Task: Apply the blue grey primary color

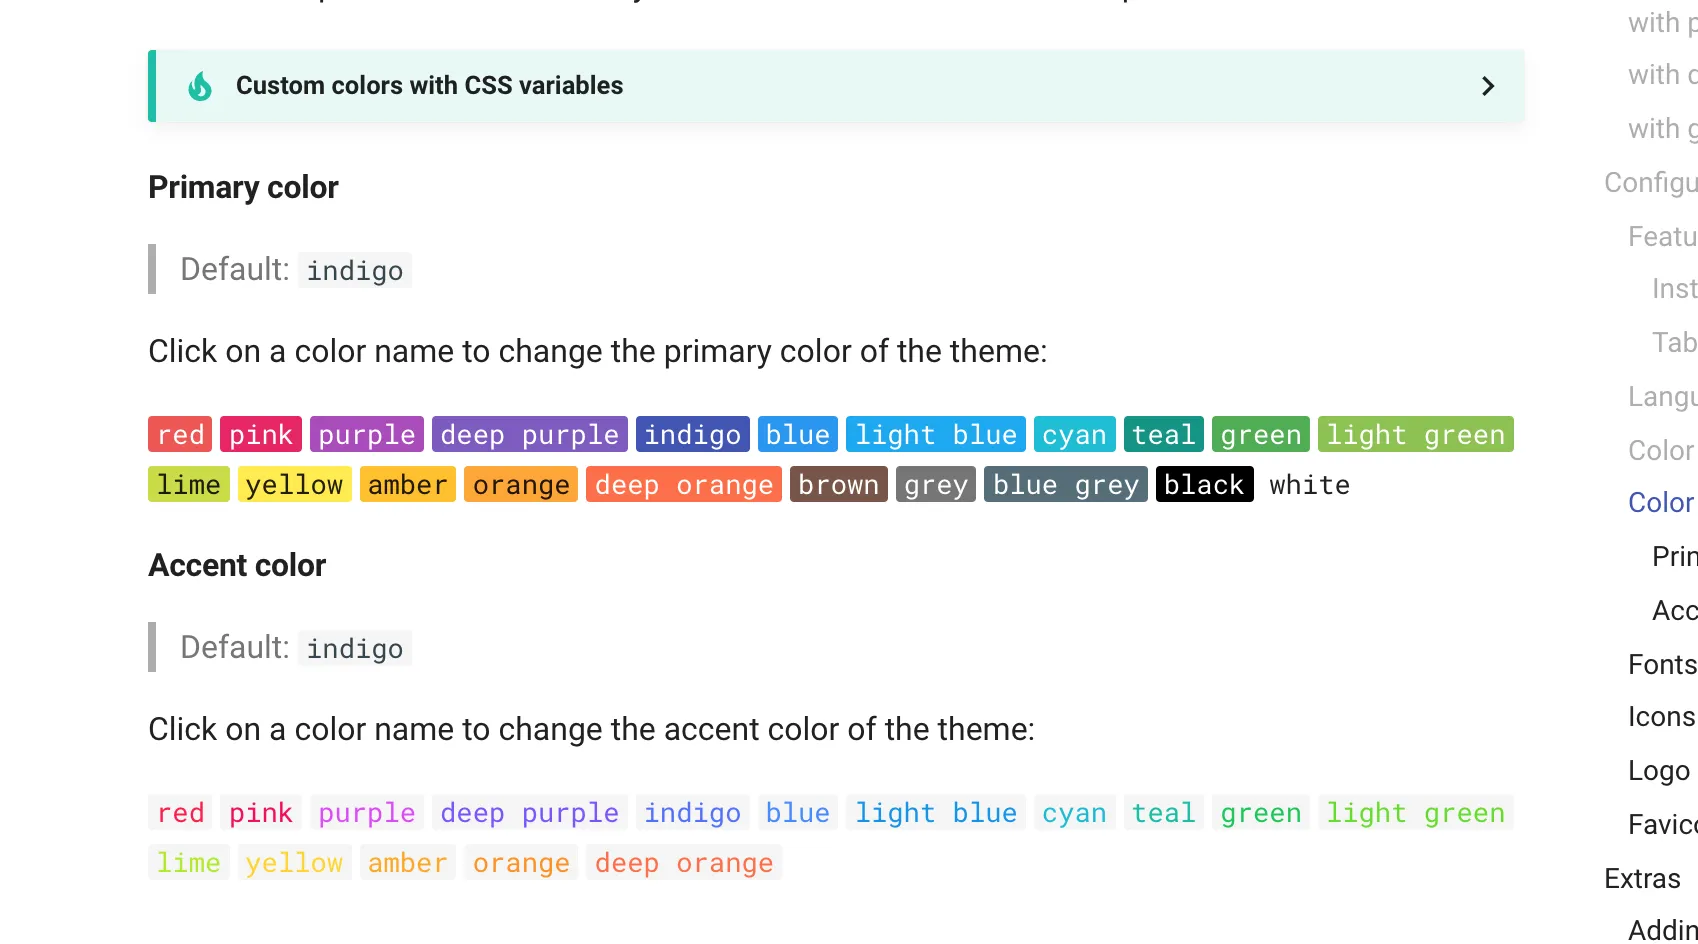Action: [x=1065, y=485]
